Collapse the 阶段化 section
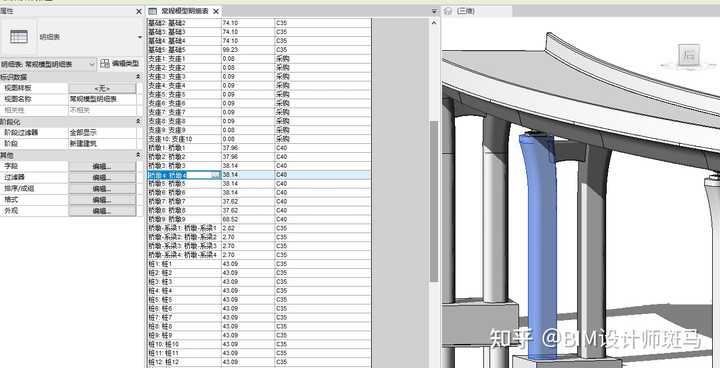The height and width of the screenshot is (368, 720). click(138, 122)
